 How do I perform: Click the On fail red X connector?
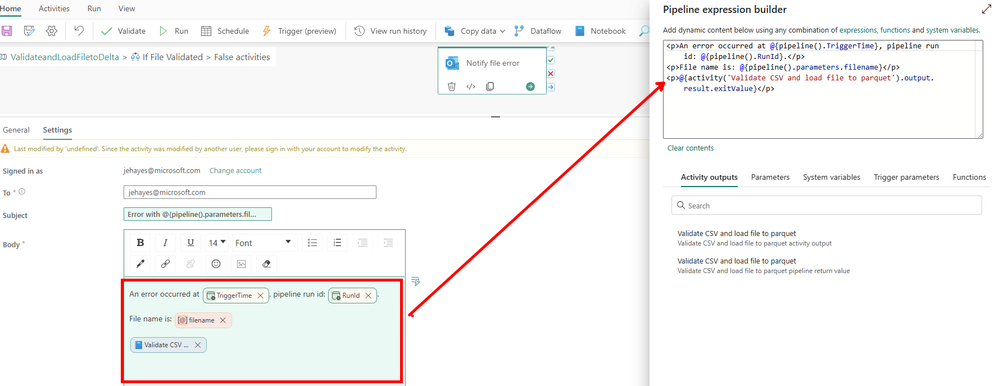[x=551, y=74]
